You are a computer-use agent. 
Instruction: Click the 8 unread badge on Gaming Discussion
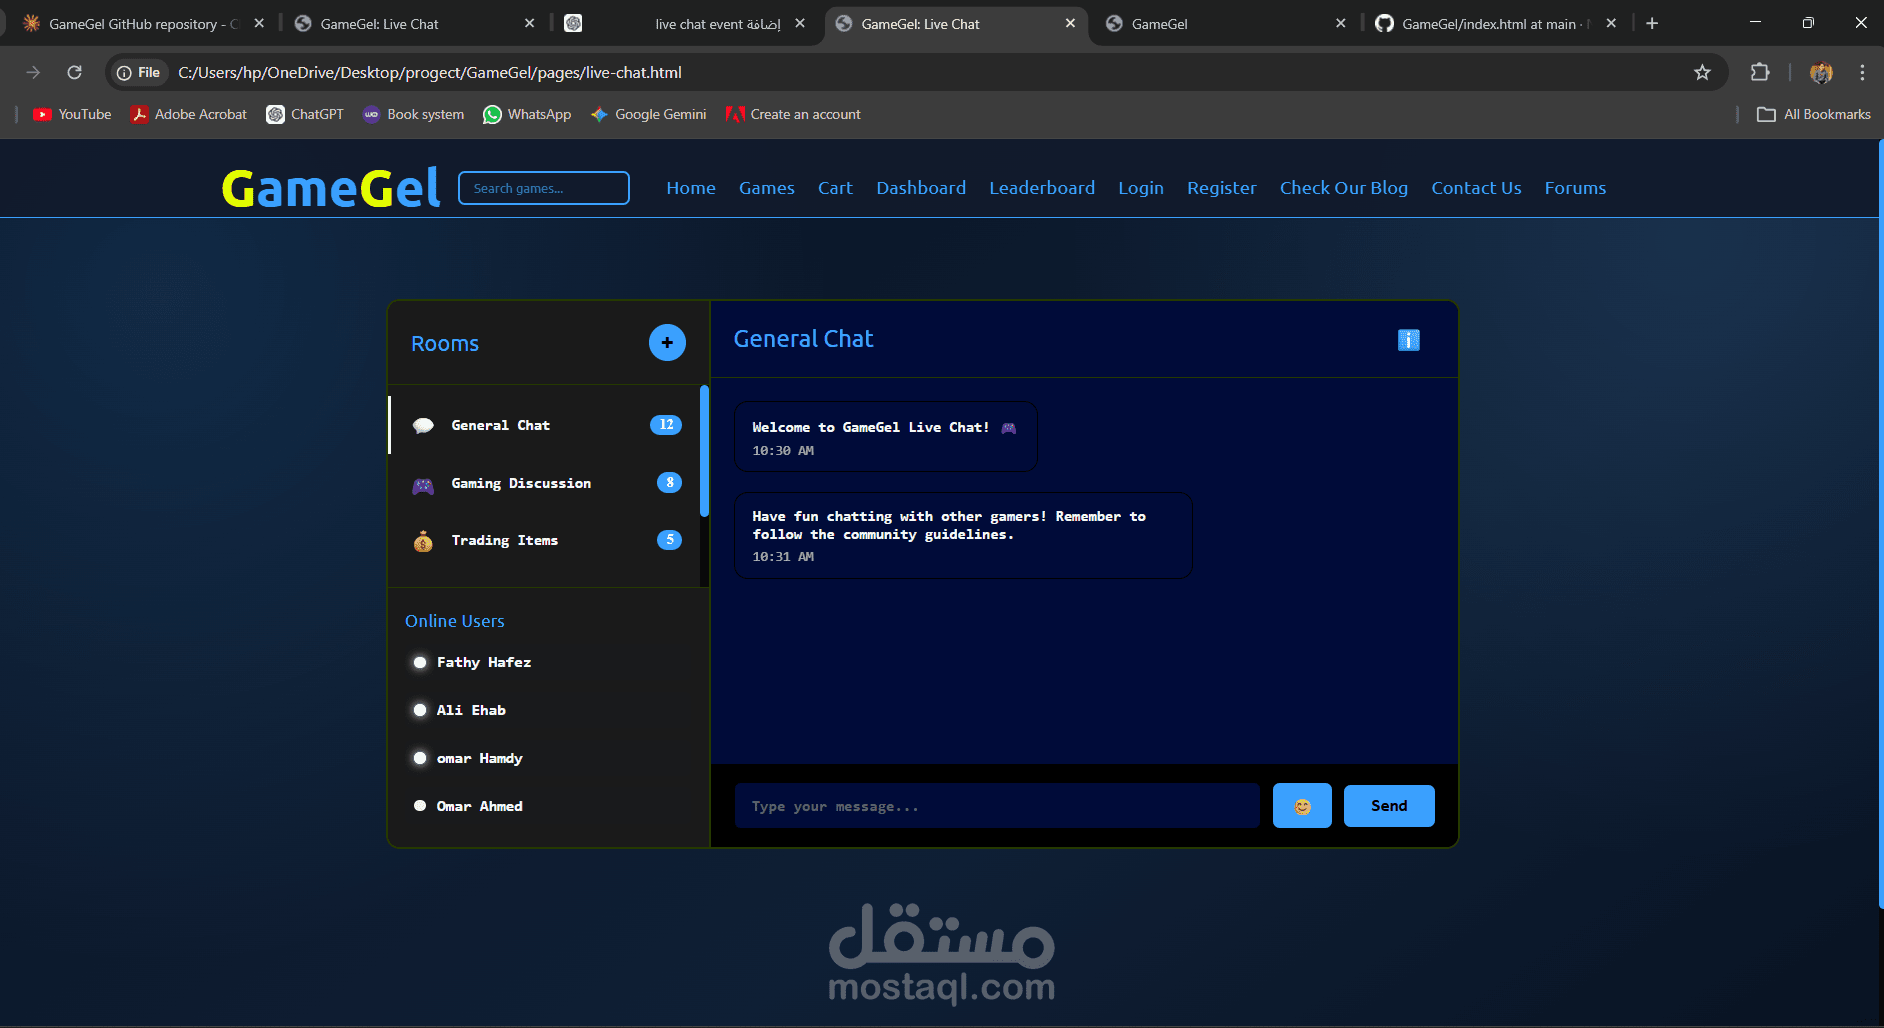[x=670, y=483]
